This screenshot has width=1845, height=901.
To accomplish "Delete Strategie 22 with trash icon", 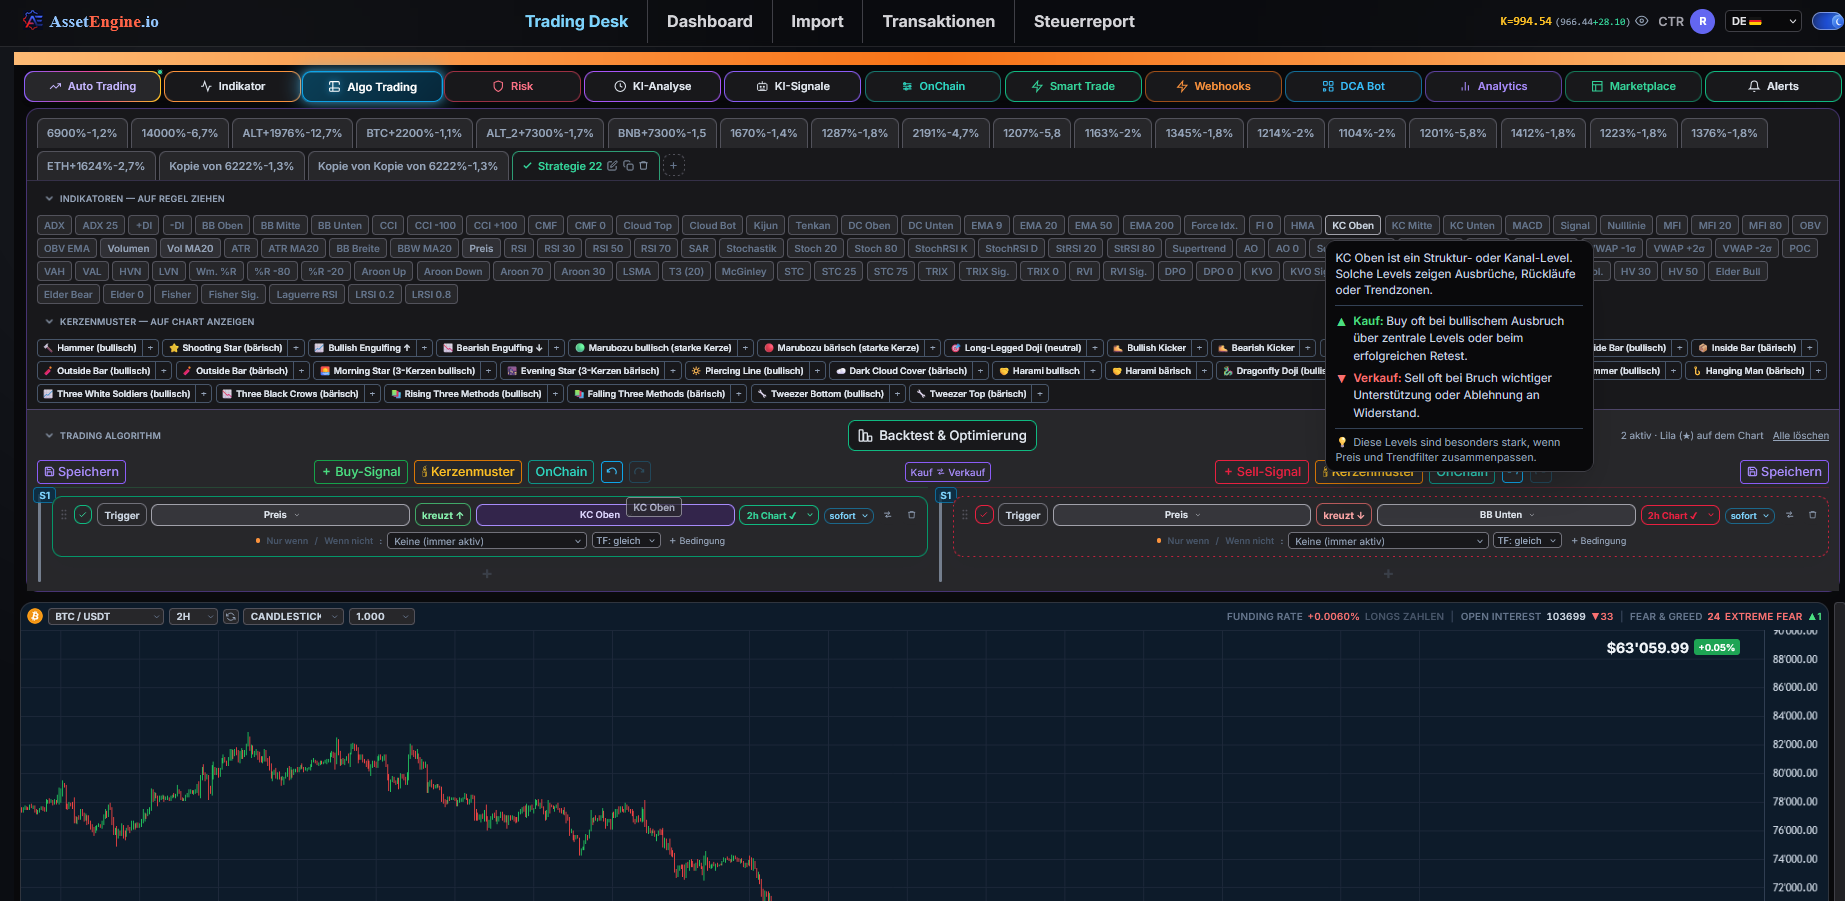I will (643, 166).
